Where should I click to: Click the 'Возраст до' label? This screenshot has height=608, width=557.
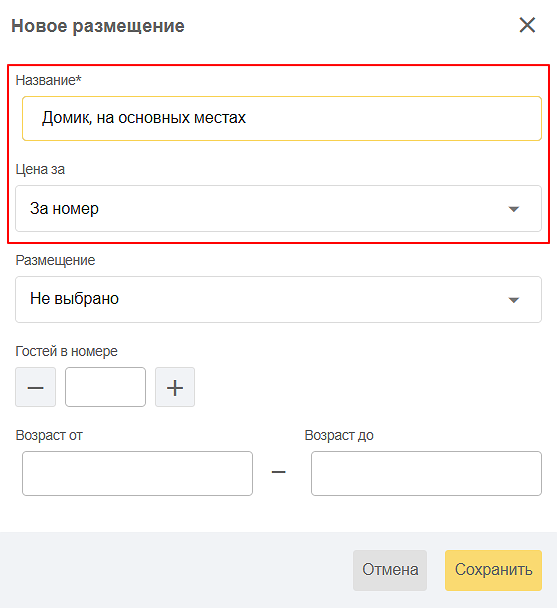pyautogui.click(x=339, y=435)
